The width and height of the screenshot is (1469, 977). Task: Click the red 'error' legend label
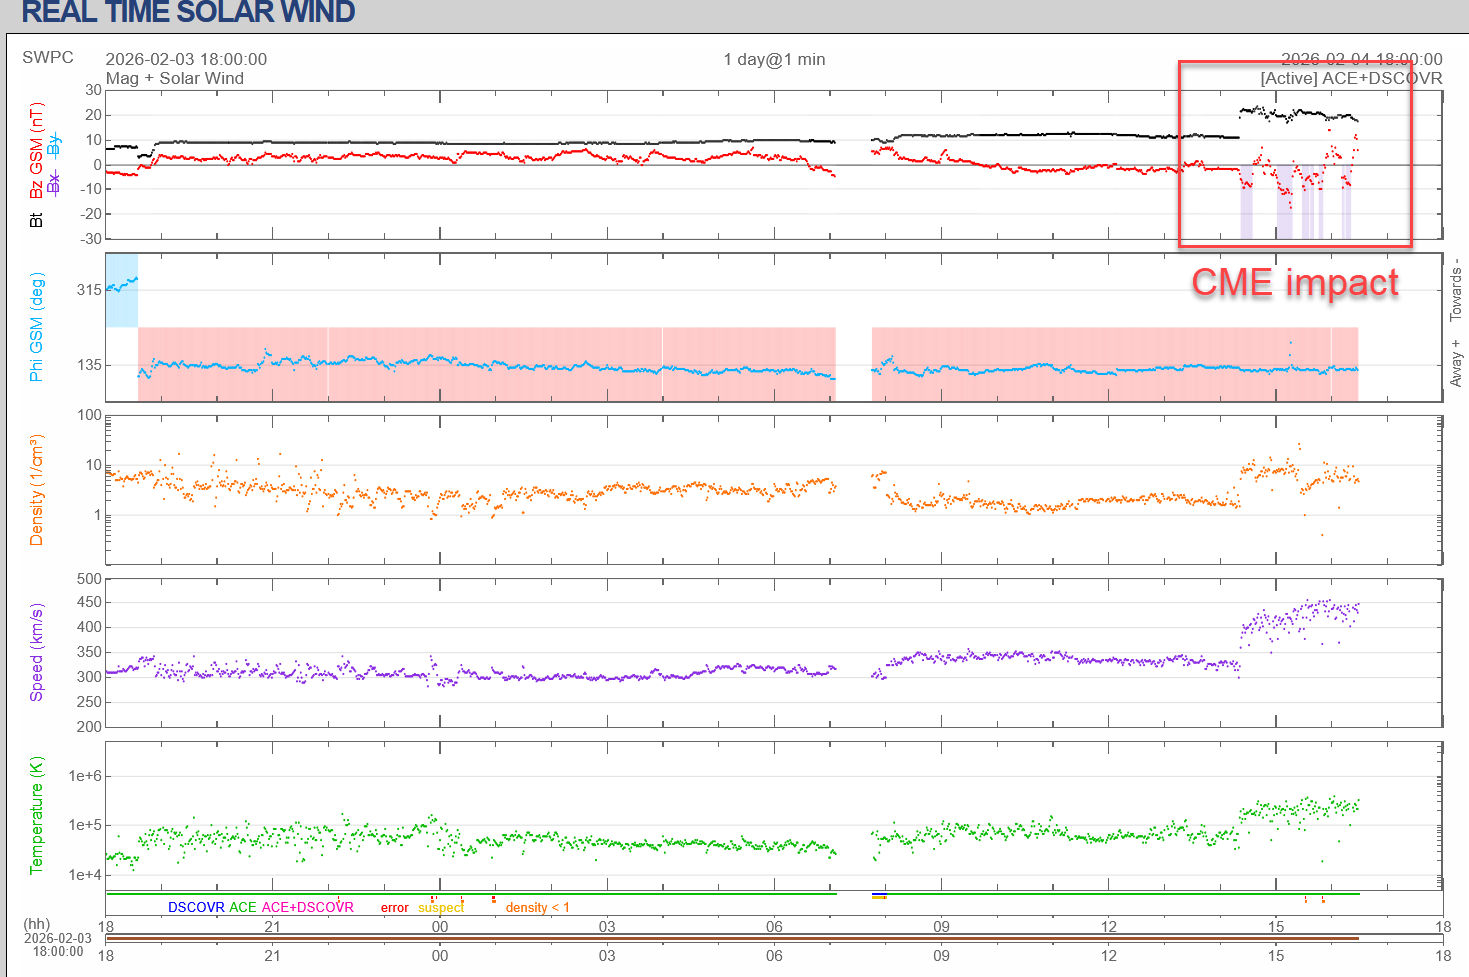pyautogui.click(x=394, y=907)
